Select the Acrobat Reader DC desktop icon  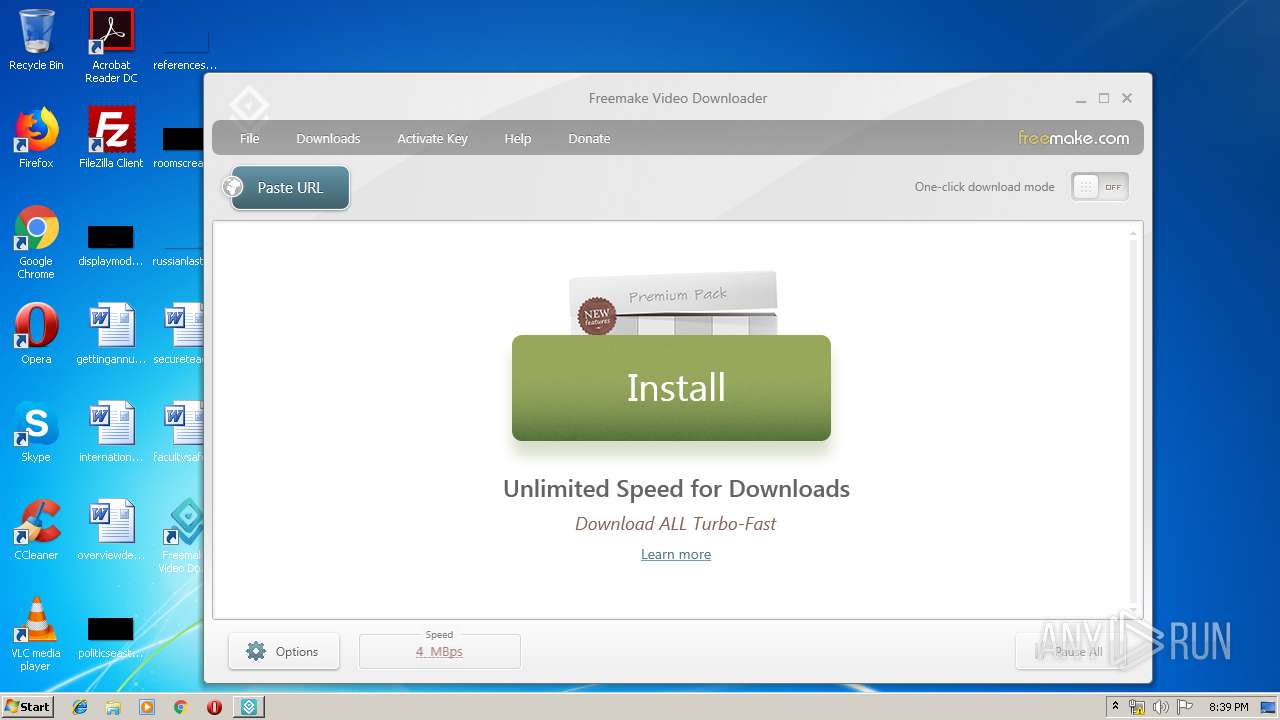pos(111,46)
